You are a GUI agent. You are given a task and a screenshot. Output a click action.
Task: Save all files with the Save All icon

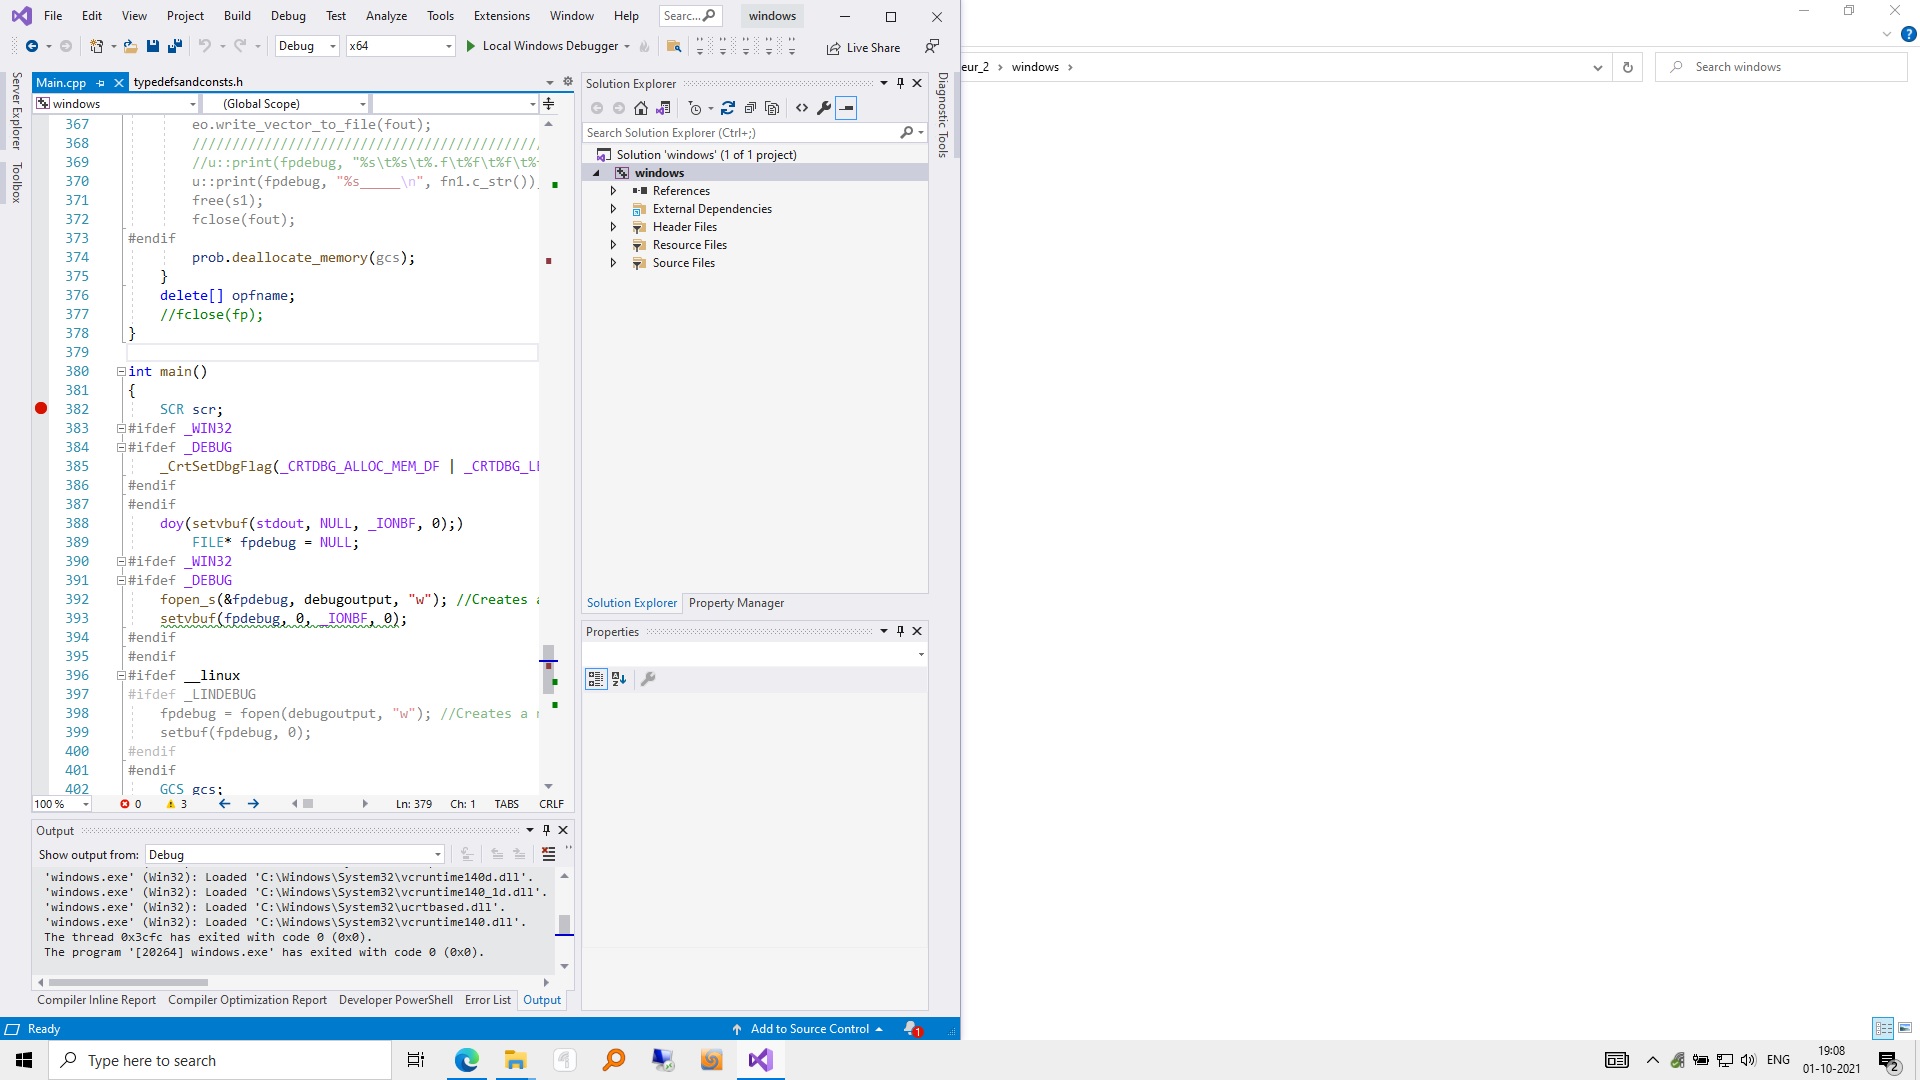(x=175, y=46)
